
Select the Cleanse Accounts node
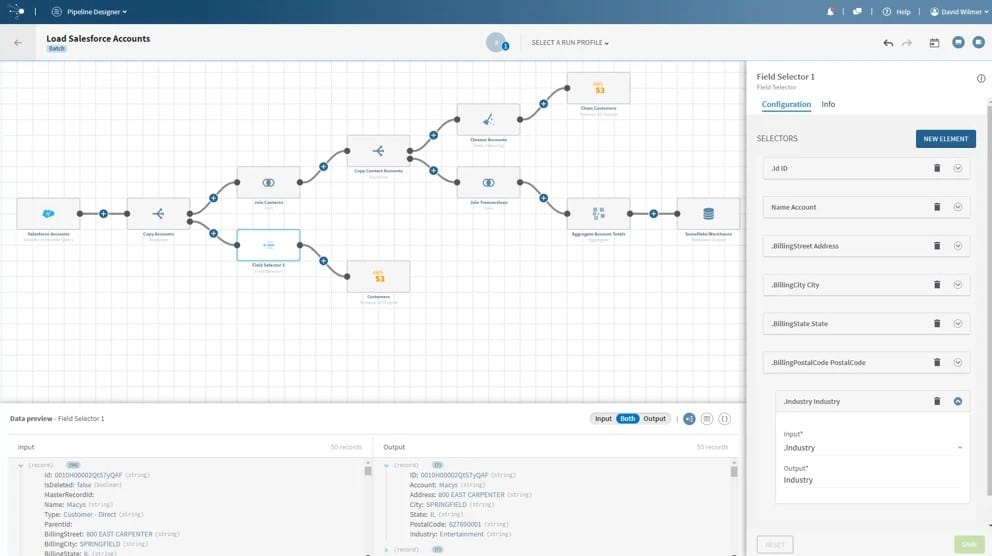point(488,120)
